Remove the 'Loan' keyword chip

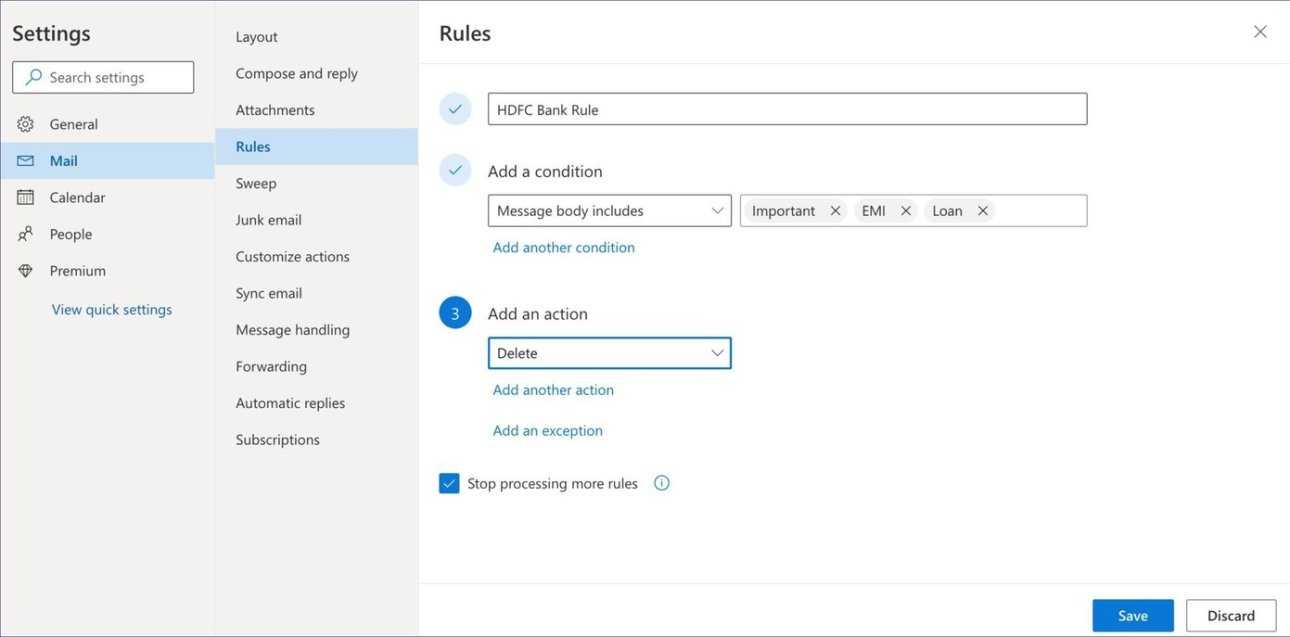(982, 211)
